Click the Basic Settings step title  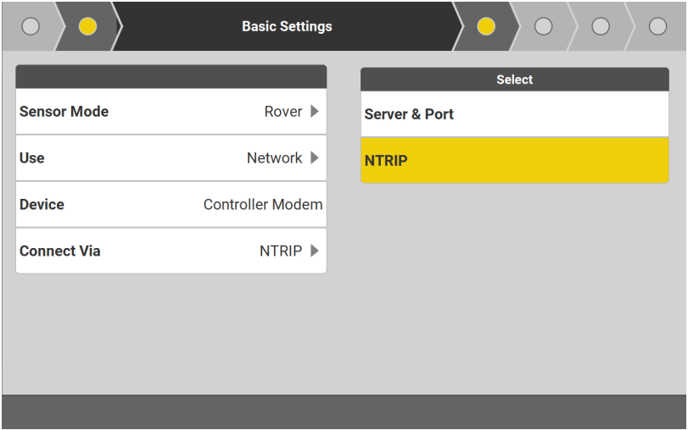(287, 27)
